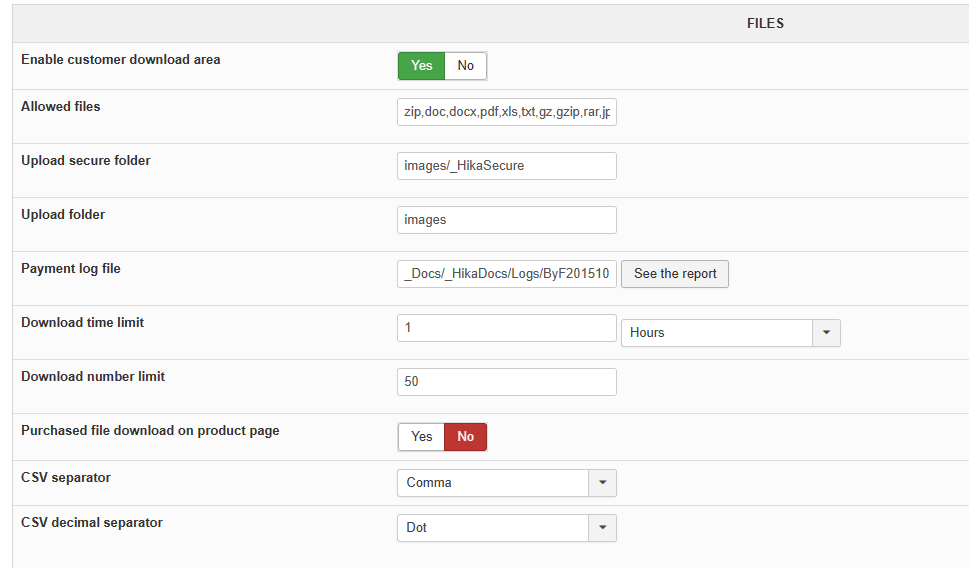Click the Upload folder input box

(506, 220)
